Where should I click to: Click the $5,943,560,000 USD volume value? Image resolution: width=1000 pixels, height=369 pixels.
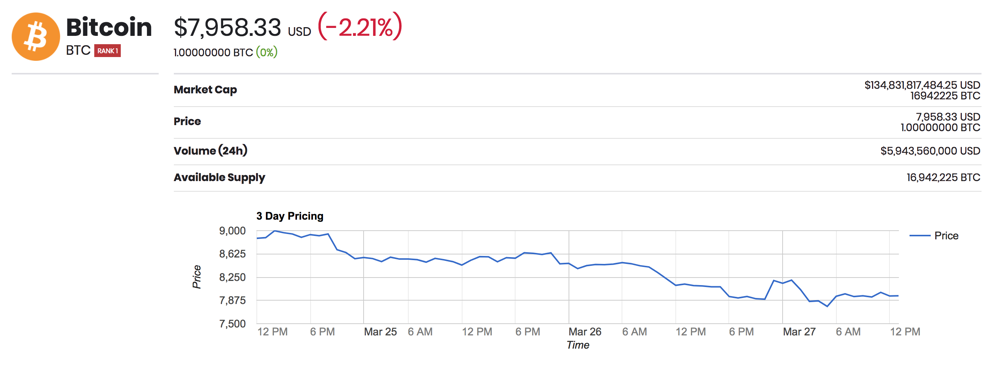tap(929, 151)
